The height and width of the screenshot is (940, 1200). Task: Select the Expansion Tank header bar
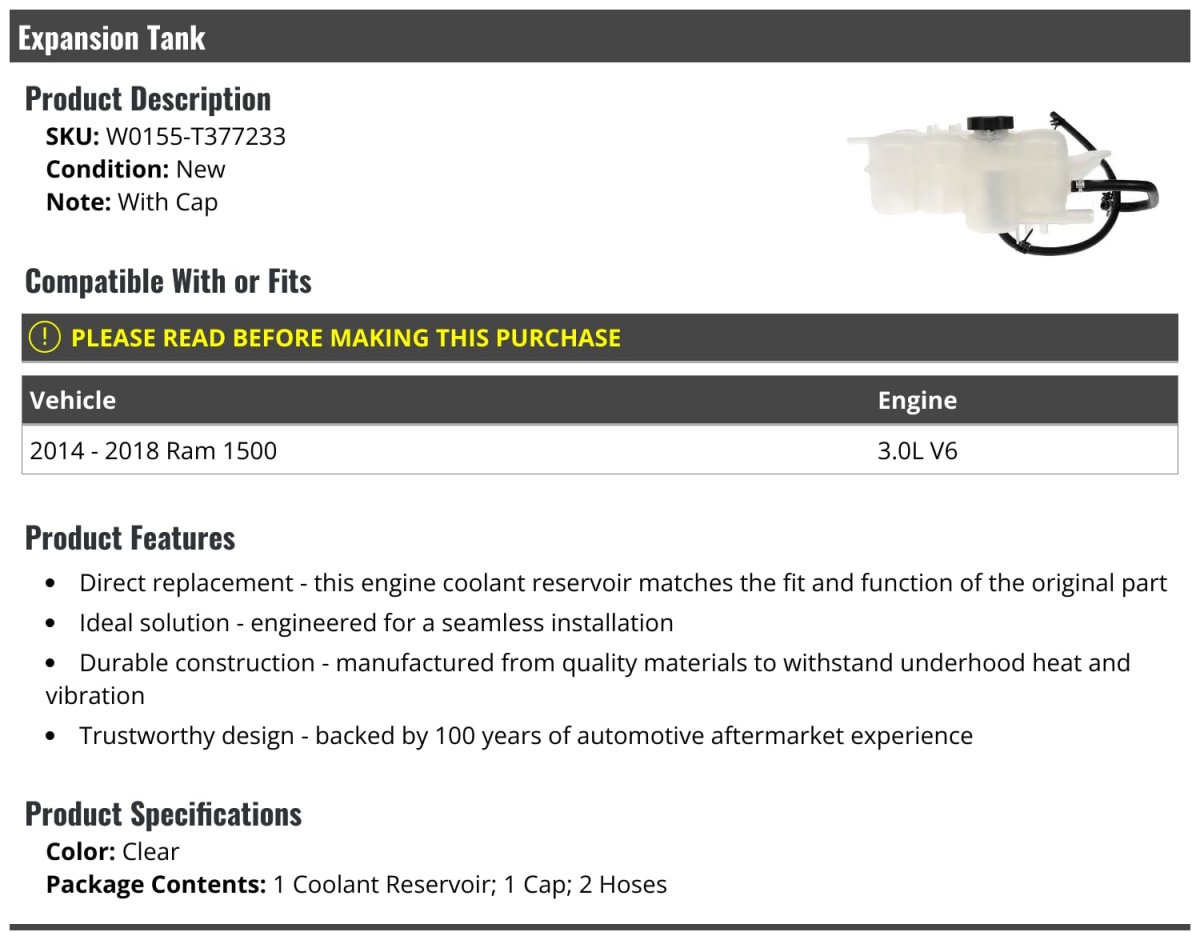coord(600,37)
